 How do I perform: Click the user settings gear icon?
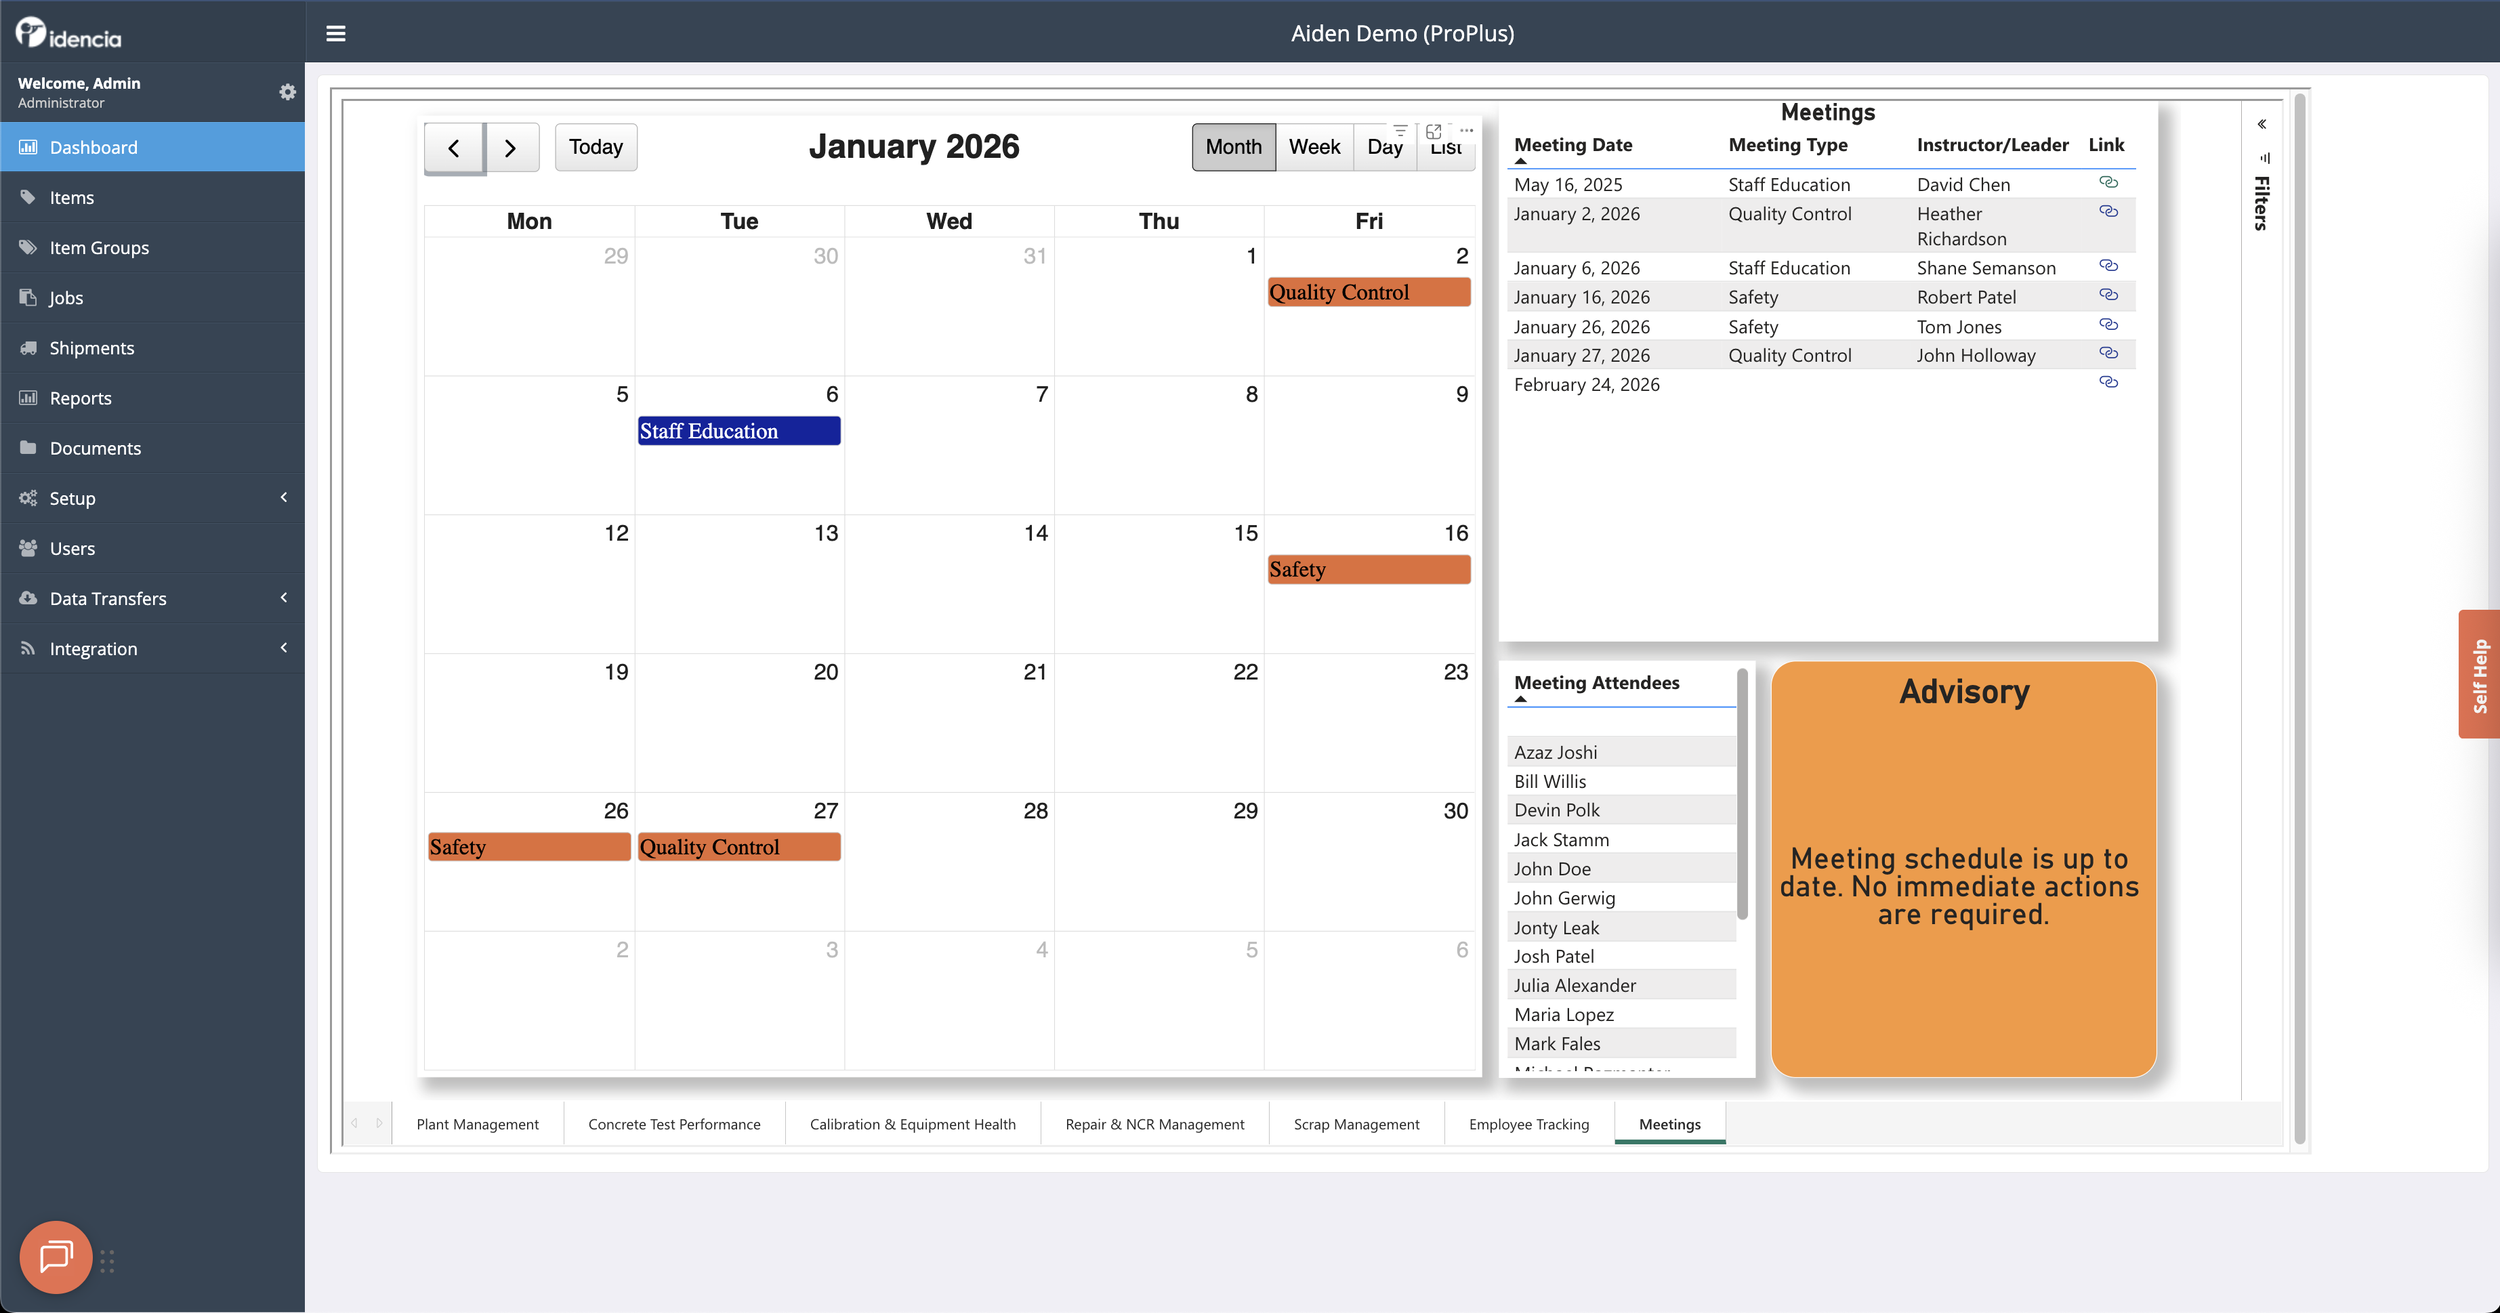pos(287,92)
